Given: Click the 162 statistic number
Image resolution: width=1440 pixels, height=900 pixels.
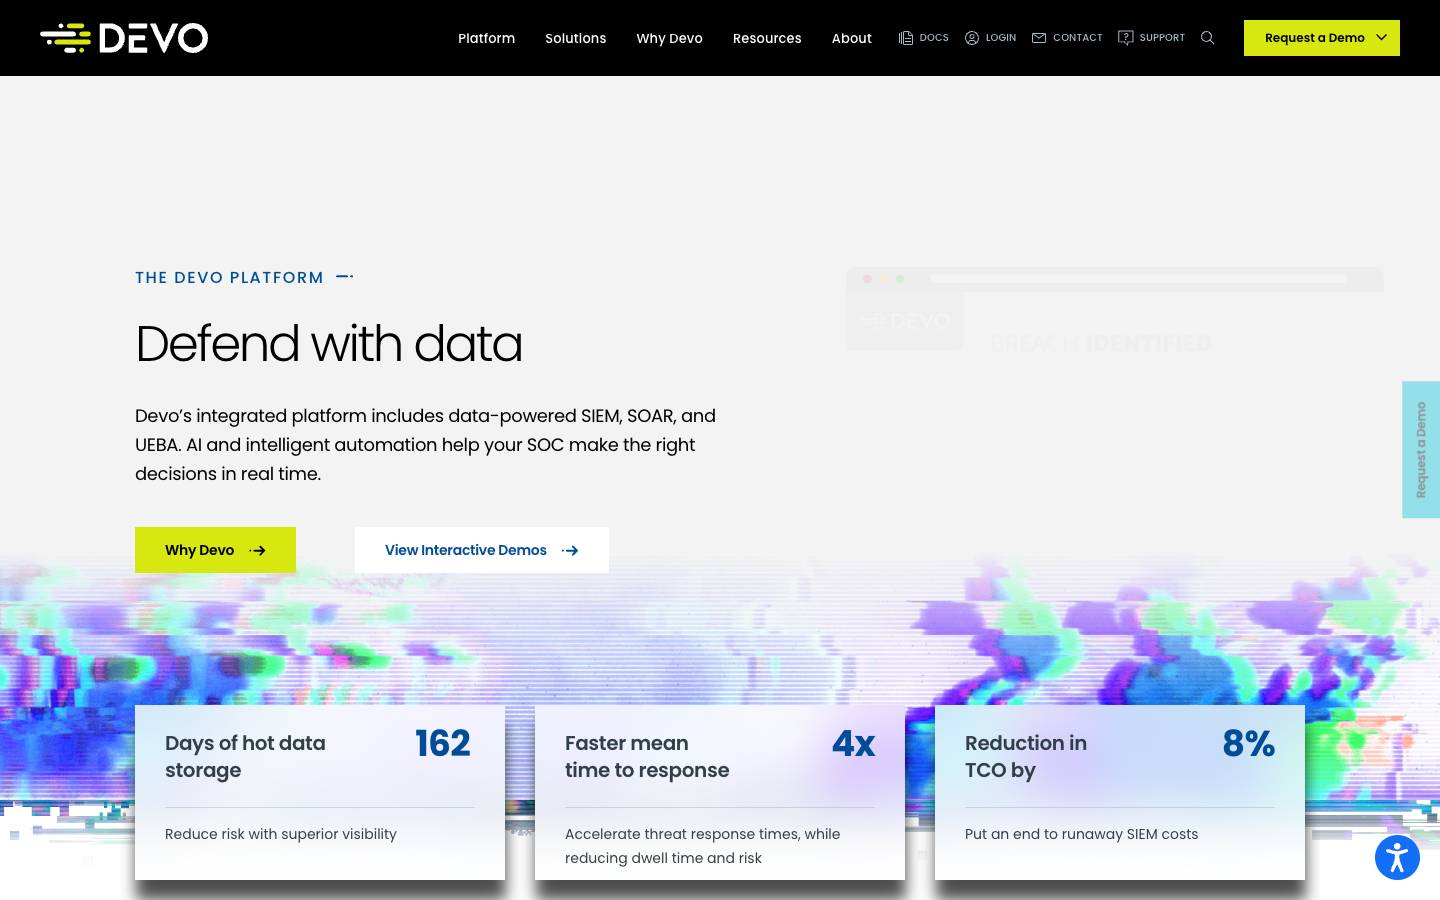Looking at the screenshot, I should pyautogui.click(x=443, y=743).
